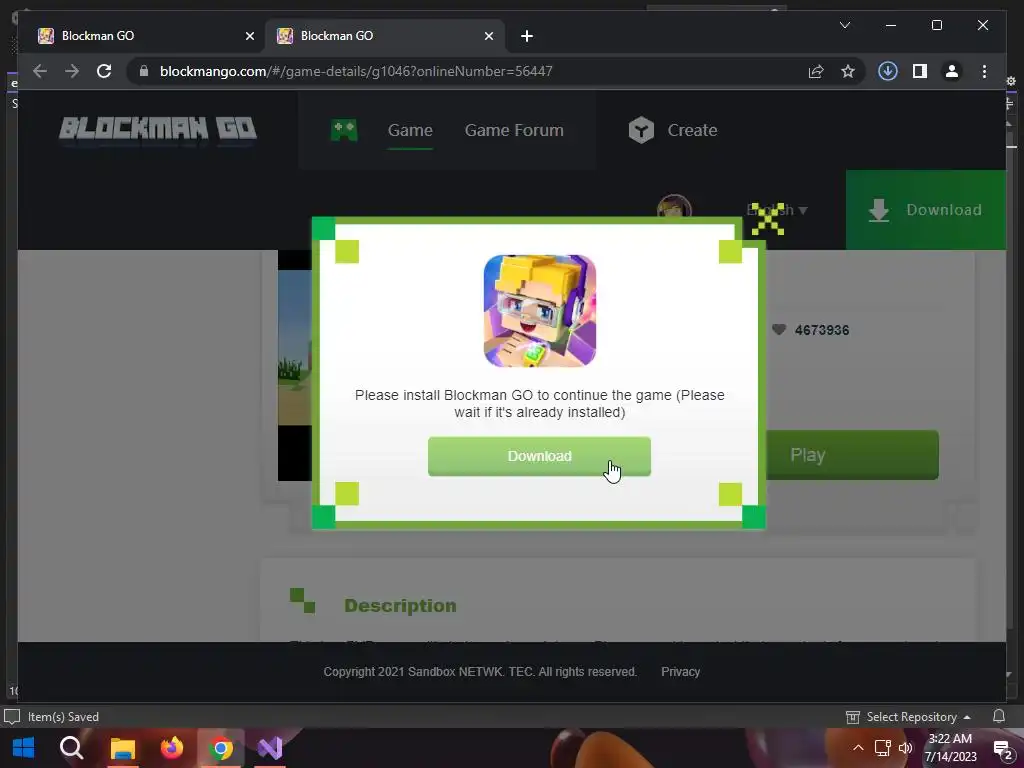Open the Windows action center notifications

coord(1003,749)
